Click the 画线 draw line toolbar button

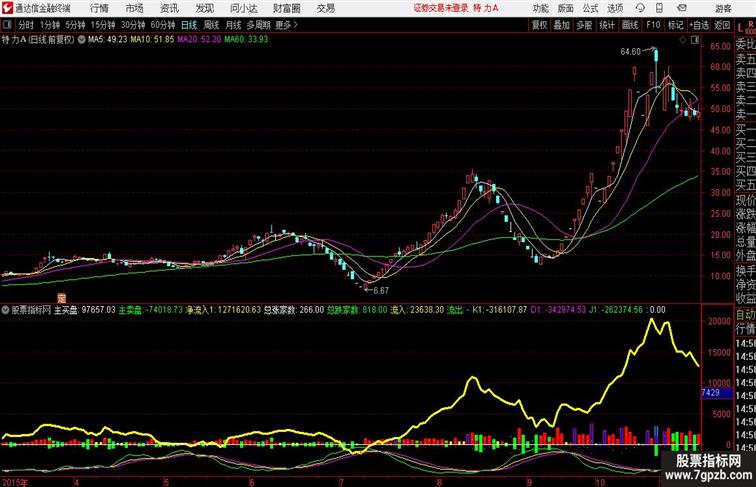(630, 25)
